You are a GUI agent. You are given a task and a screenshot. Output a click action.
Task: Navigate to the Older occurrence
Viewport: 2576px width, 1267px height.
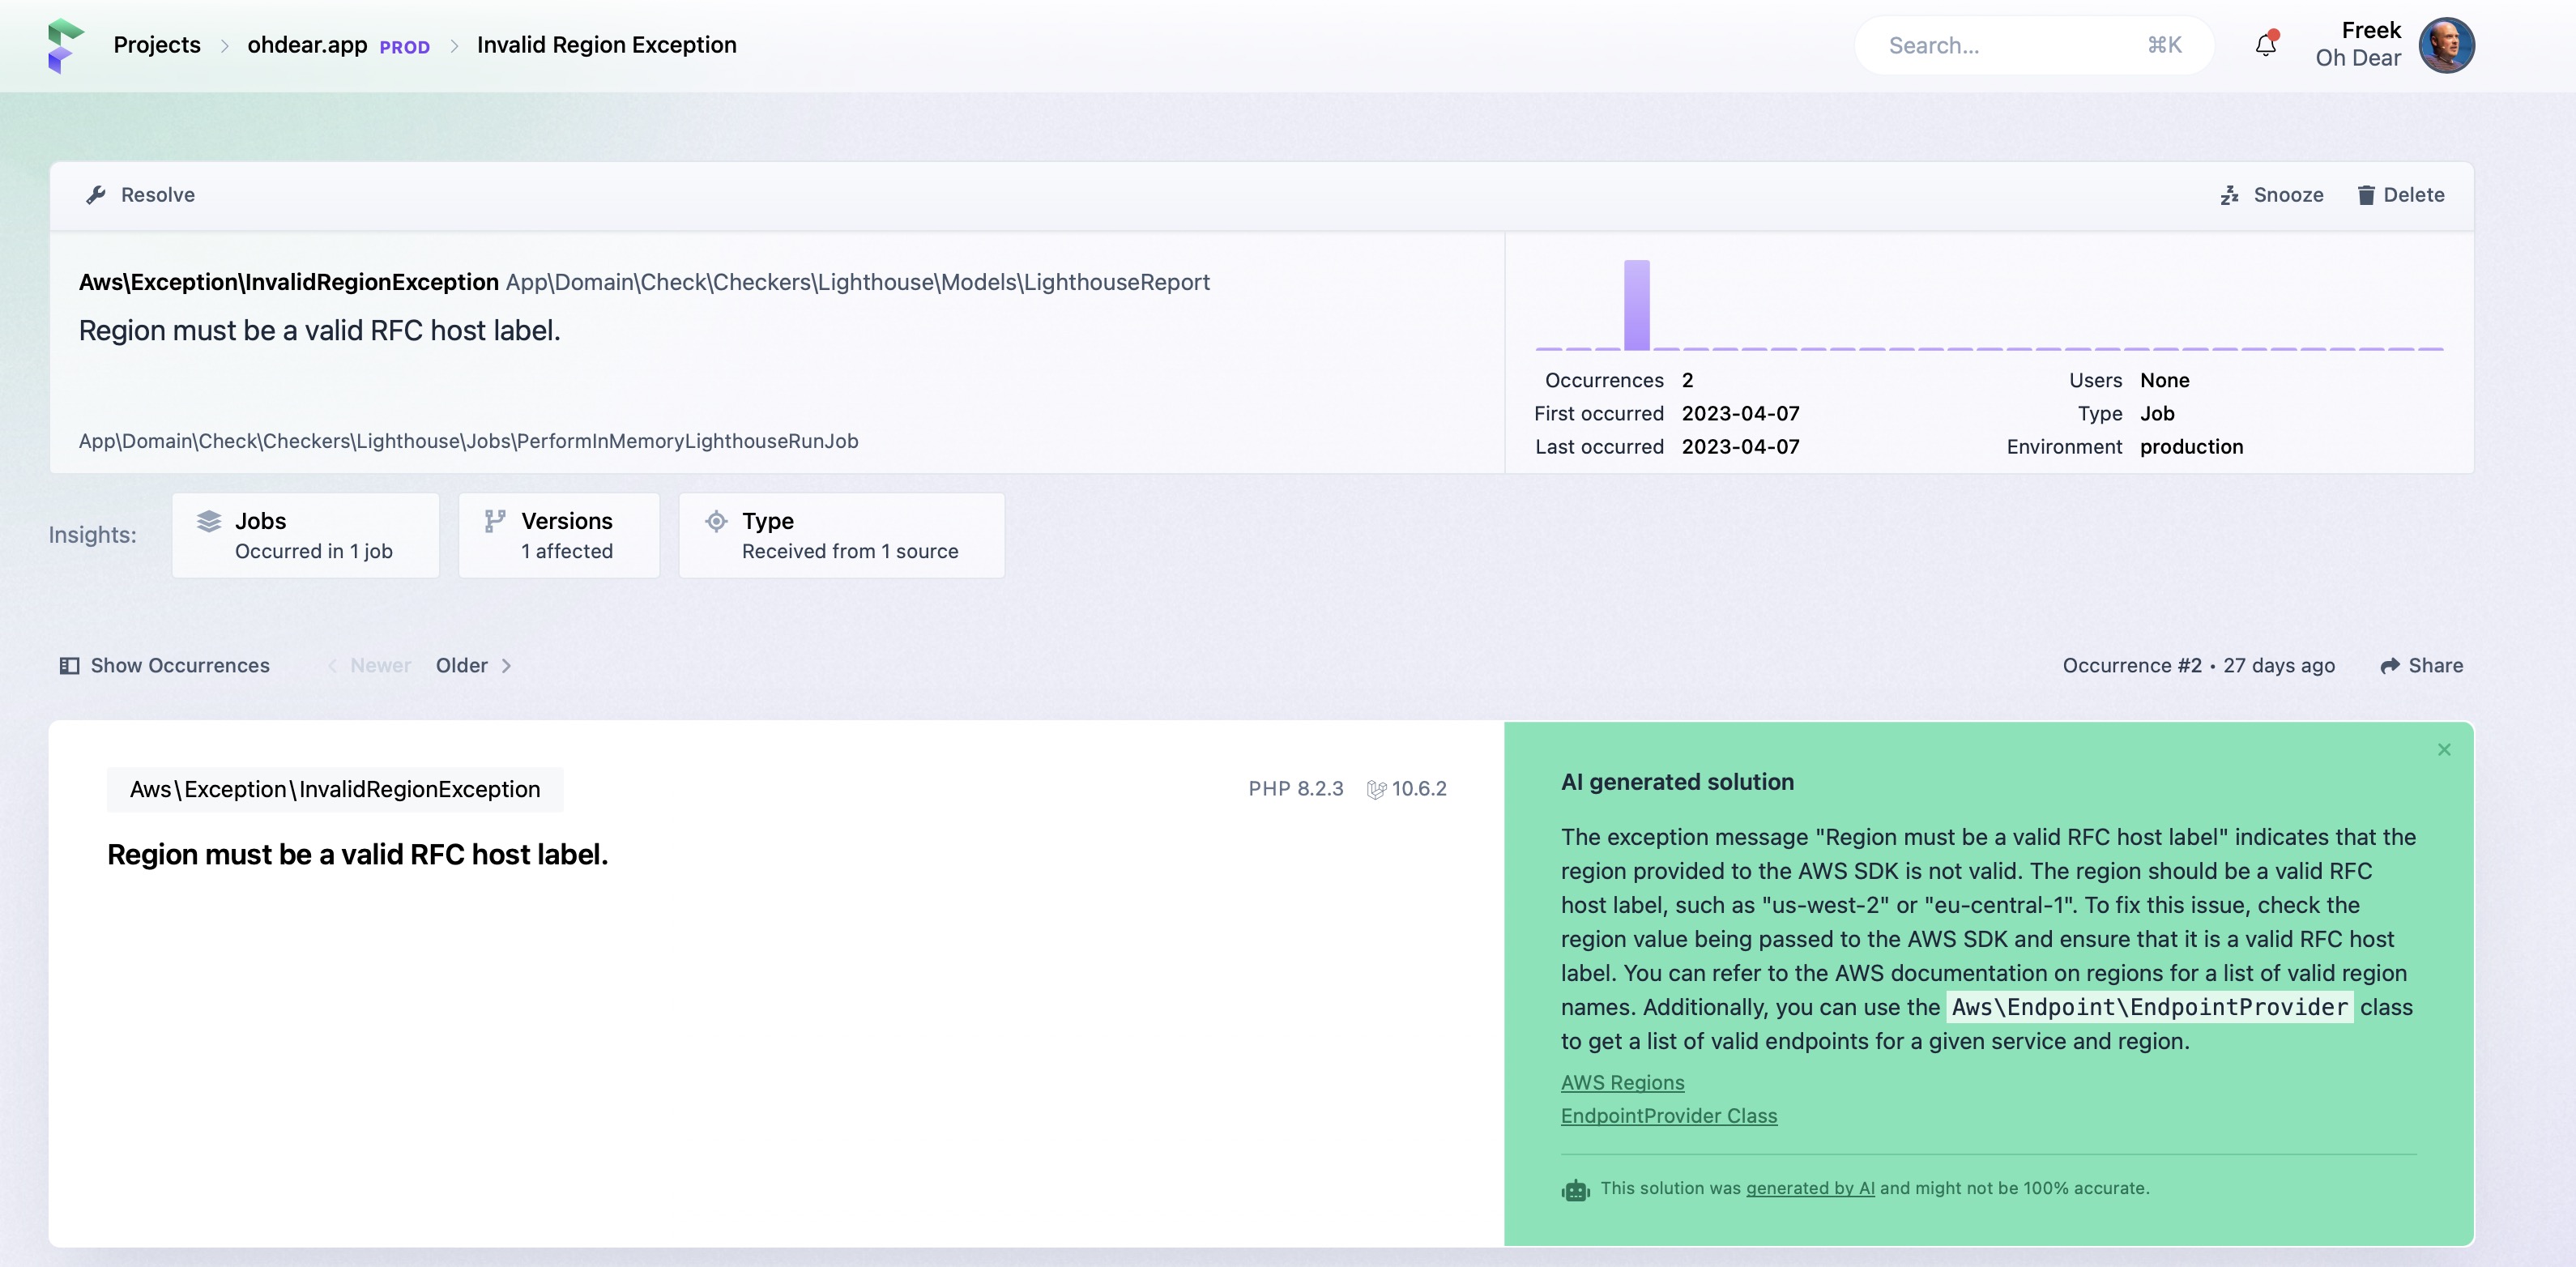[x=462, y=665]
